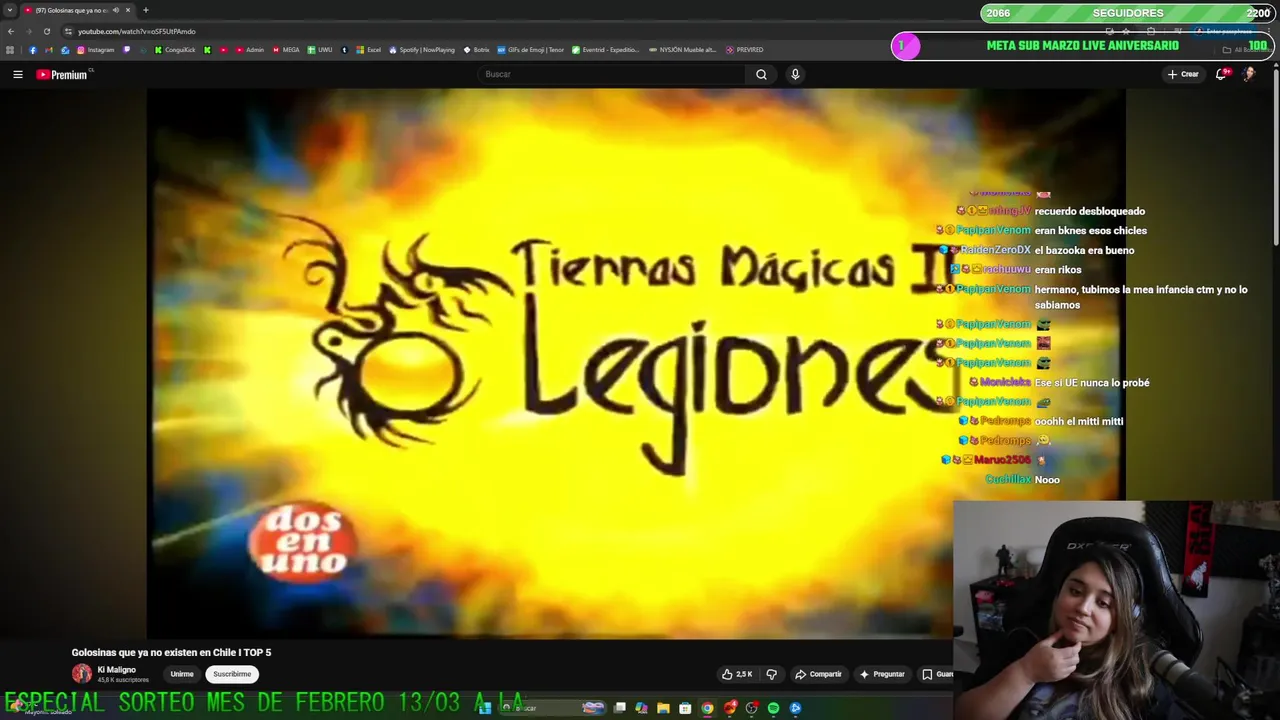The width and height of the screenshot is (1280, 720).
Task: Open Ki Maligno channel name link
Action: point(116,669)
